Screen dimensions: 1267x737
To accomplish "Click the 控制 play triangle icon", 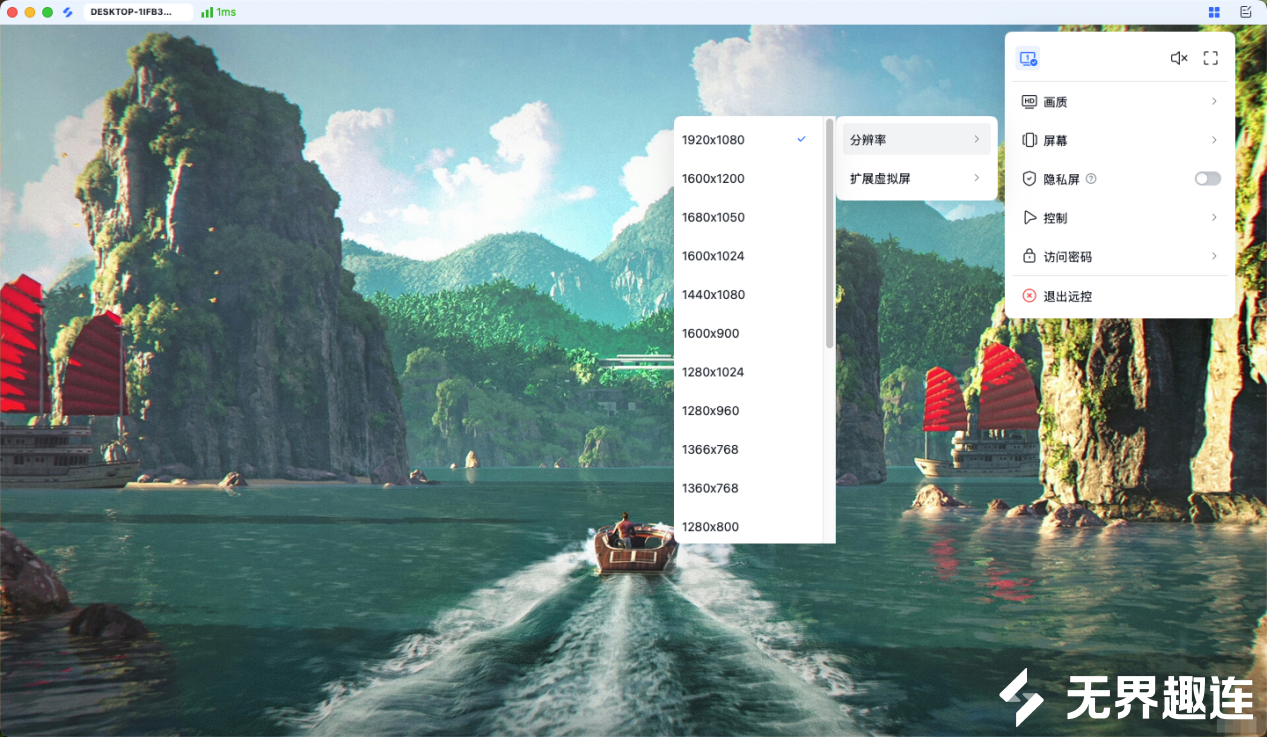I will (1029, 217).
